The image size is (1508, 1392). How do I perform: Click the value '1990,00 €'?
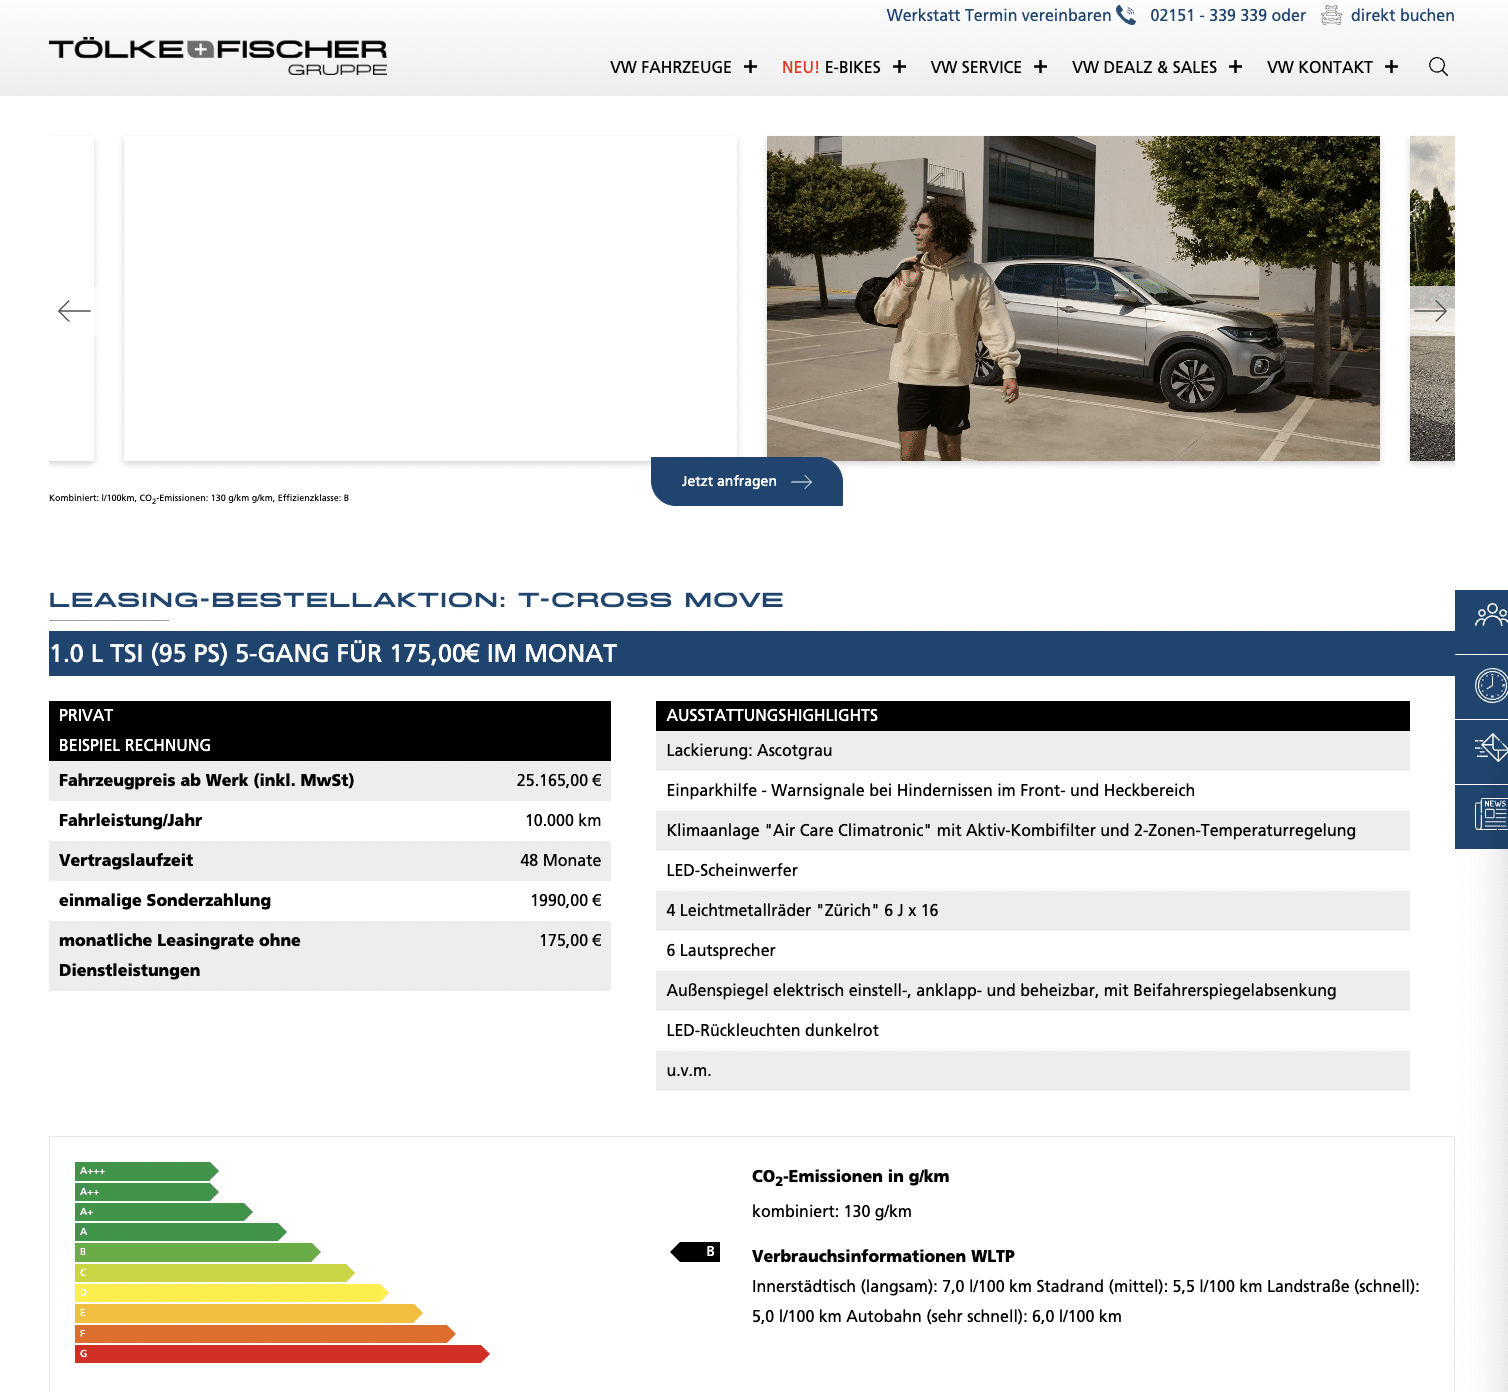tap(566, 900)
